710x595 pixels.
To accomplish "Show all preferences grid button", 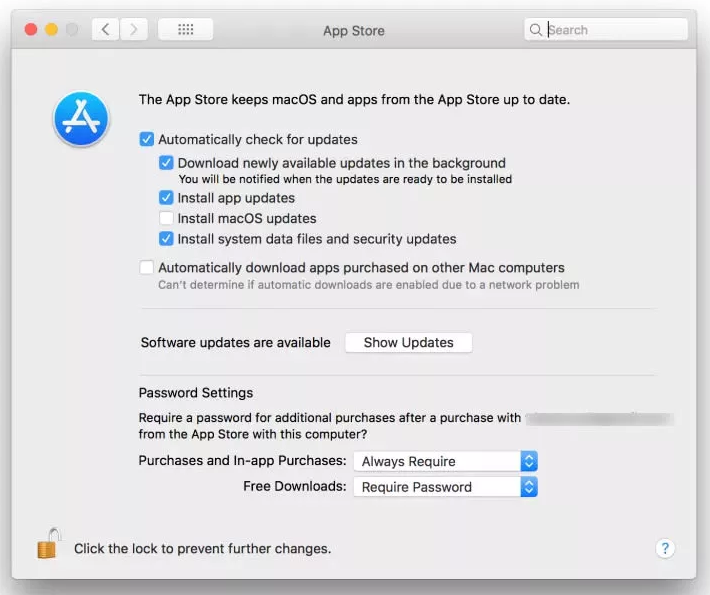I will coord(186,30).
